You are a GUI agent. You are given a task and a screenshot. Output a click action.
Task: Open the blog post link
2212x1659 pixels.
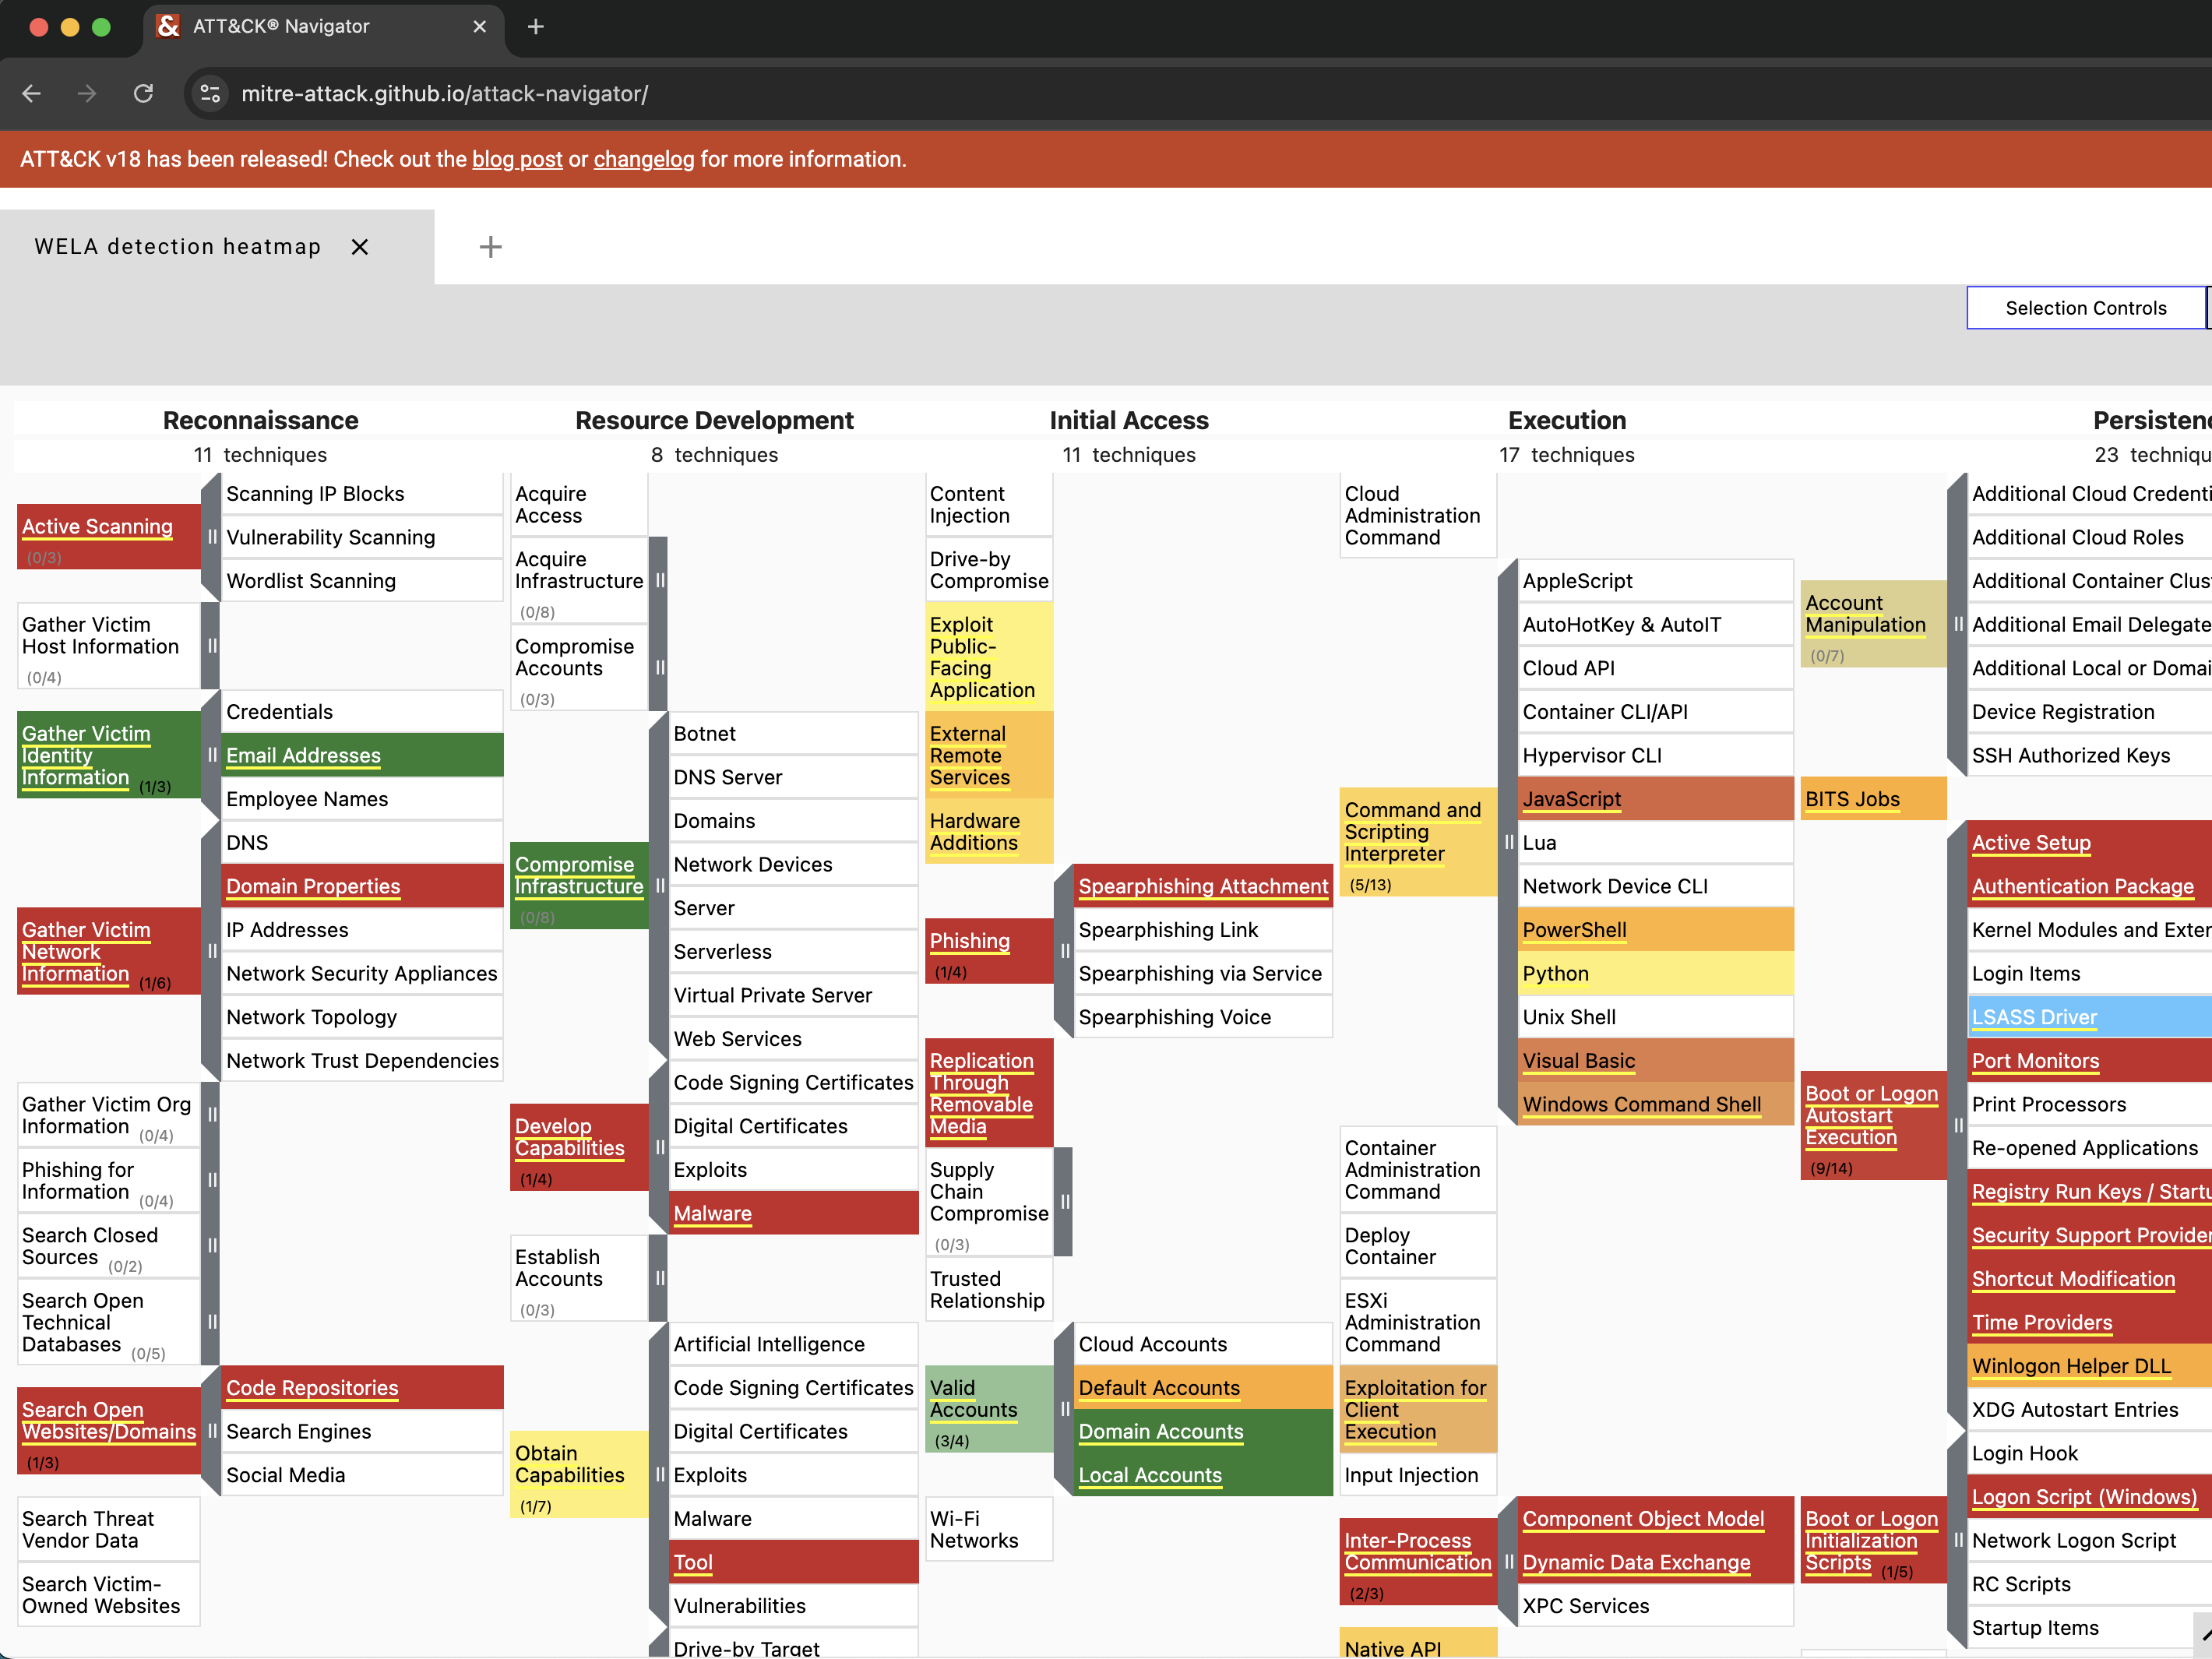(516, 160)
